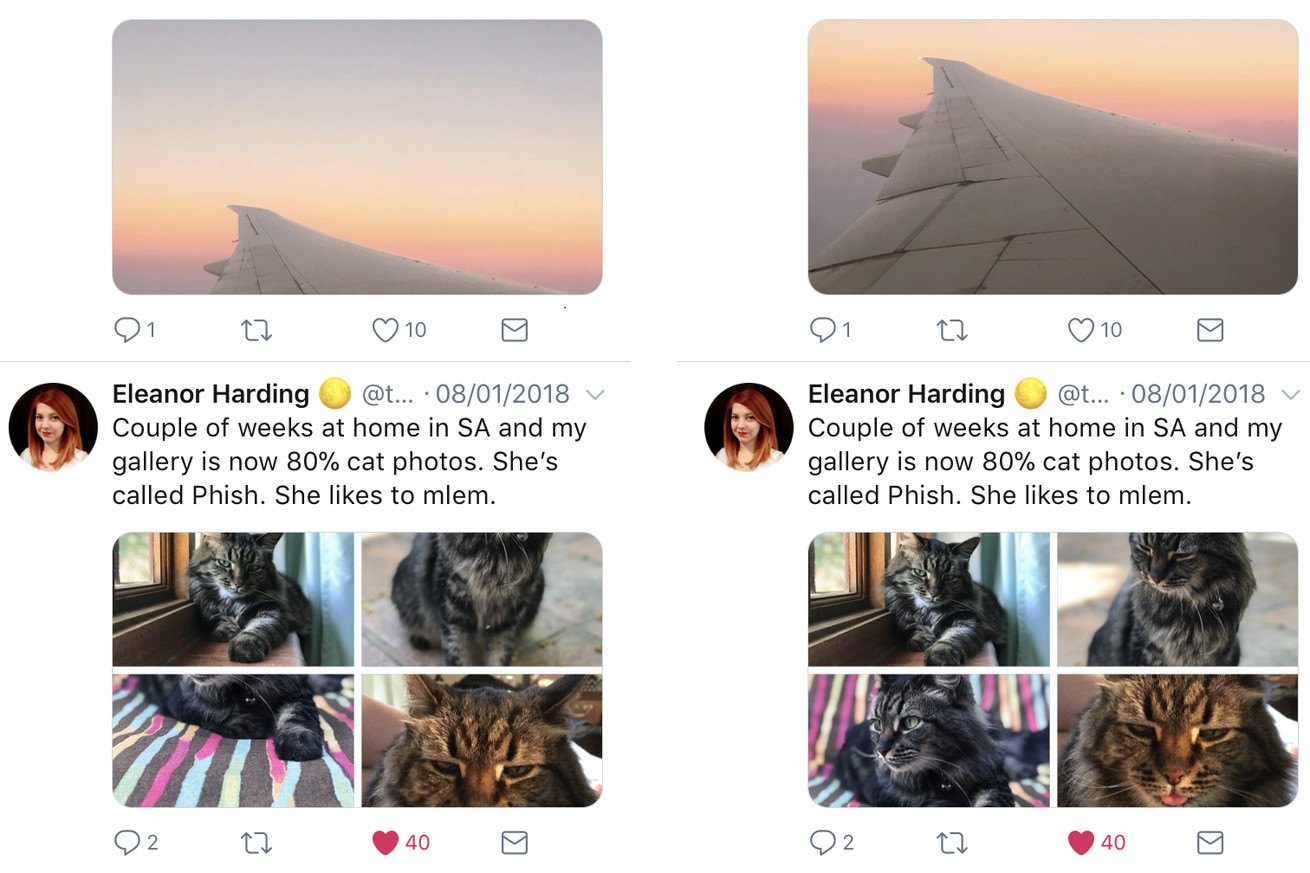This screenshot has height=873, width=1310.
Task: Open message share icon under left wing photo
Action: (514, 330)
